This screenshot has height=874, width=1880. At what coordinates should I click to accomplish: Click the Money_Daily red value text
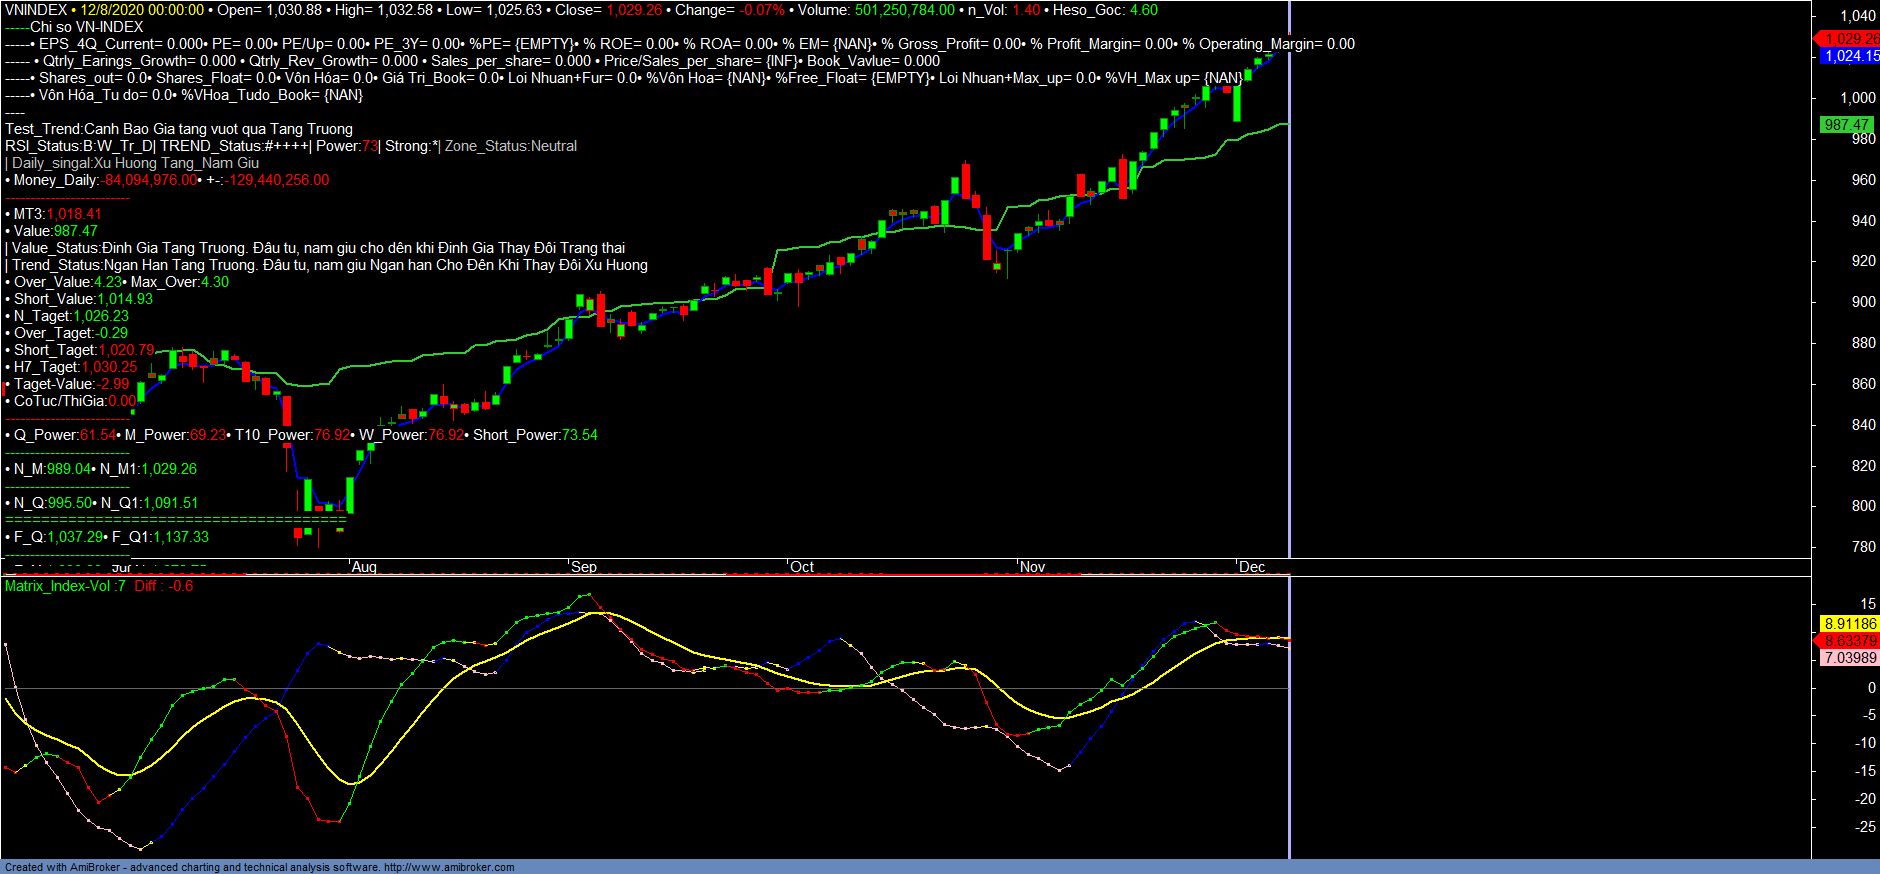tap(151, 180)
